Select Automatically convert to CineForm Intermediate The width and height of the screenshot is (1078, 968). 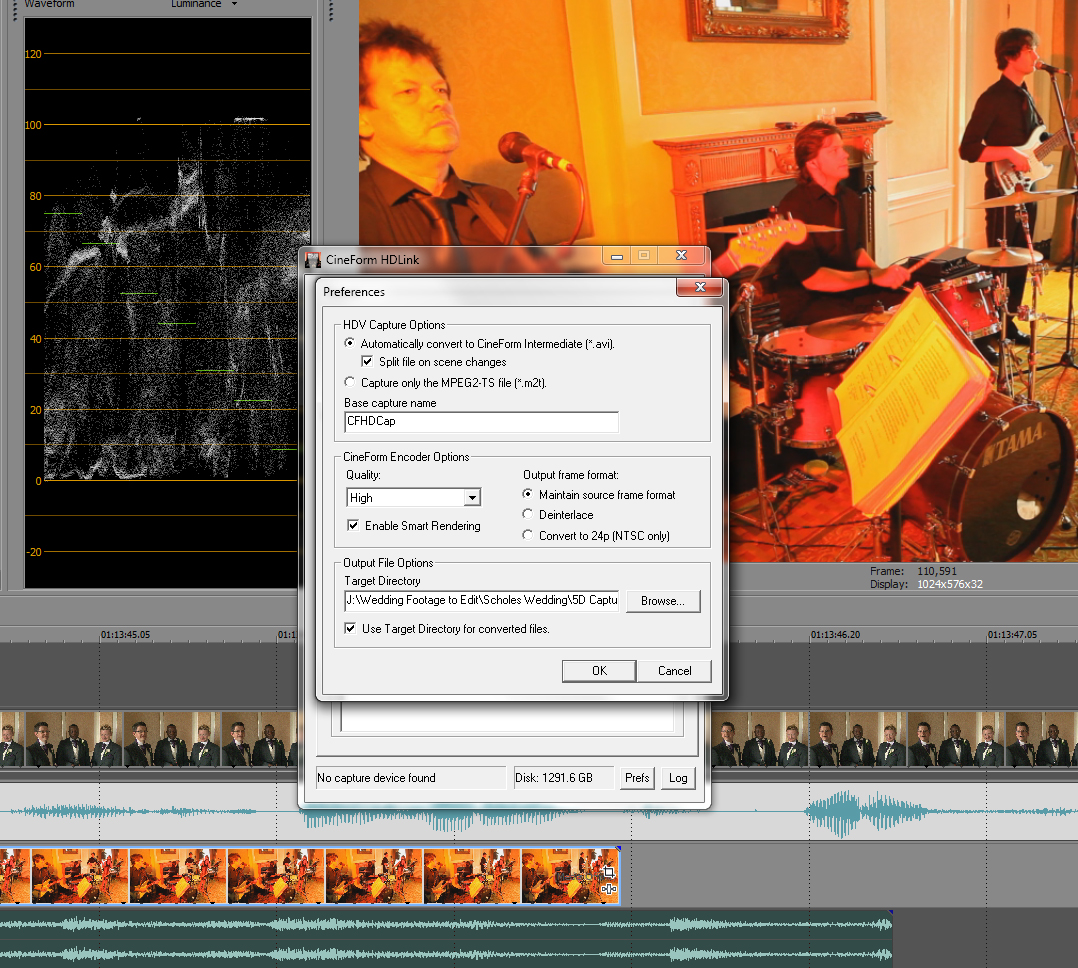coord(349,343)
